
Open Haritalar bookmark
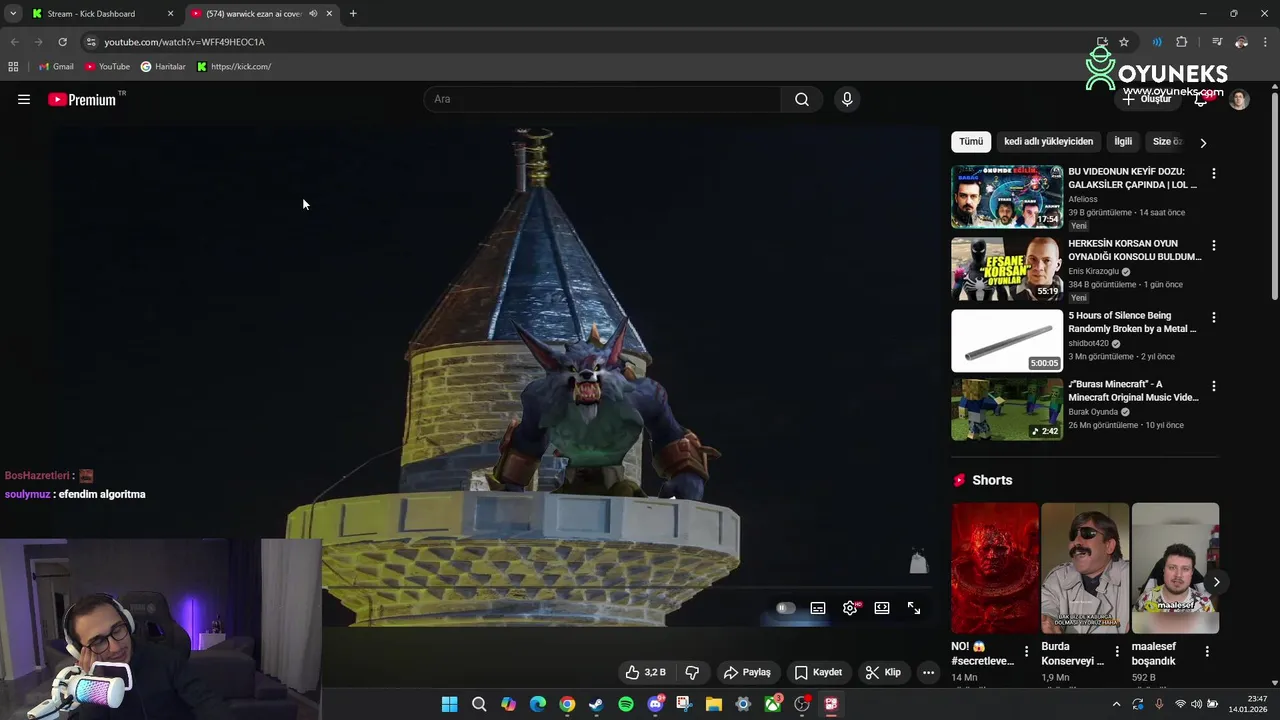[163, 67]
